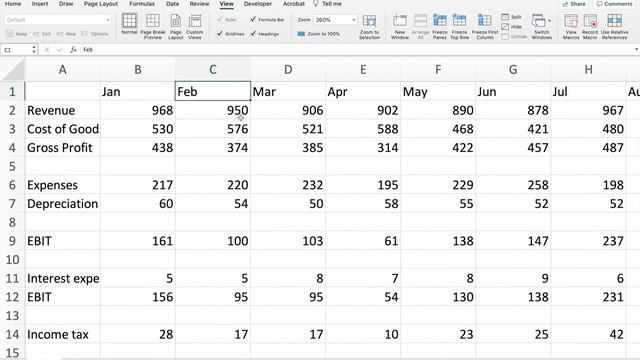The width and height of the screenshot is (640, 360).
Task: Expand the formula bar
Action: (x=636, y=49)
